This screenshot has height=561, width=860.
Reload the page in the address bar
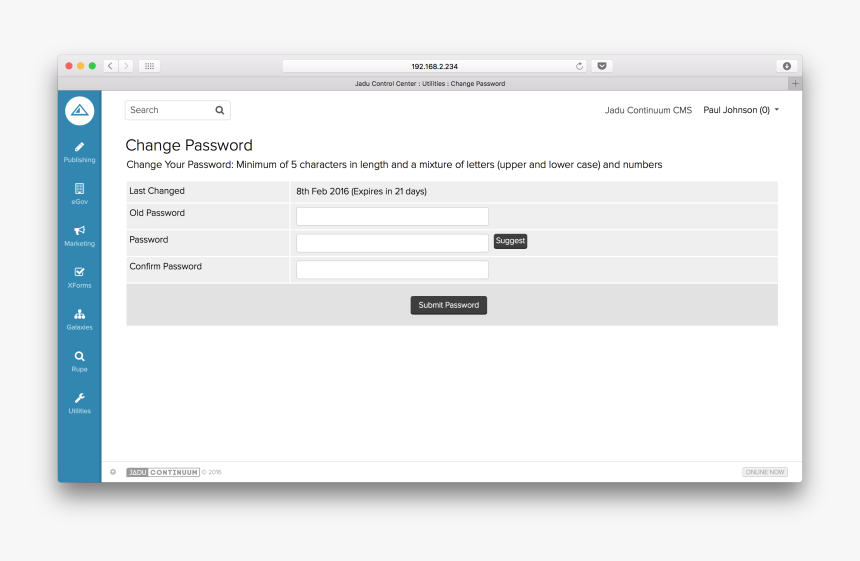579,66
